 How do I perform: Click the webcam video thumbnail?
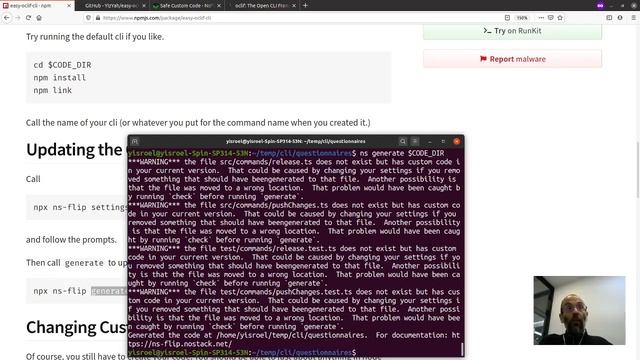click(579, 310)
